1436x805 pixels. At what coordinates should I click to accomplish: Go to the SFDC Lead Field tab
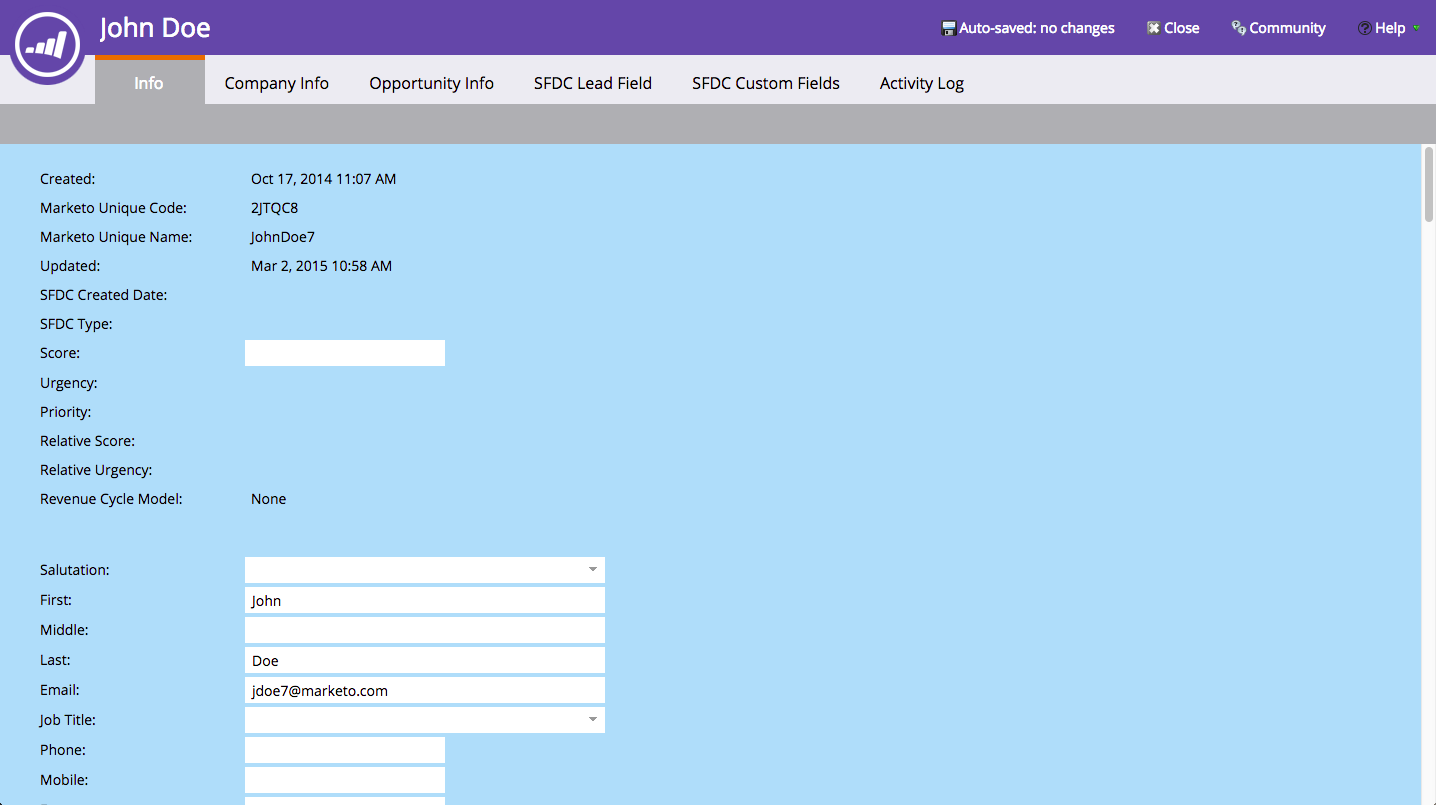tap(593, 83)
